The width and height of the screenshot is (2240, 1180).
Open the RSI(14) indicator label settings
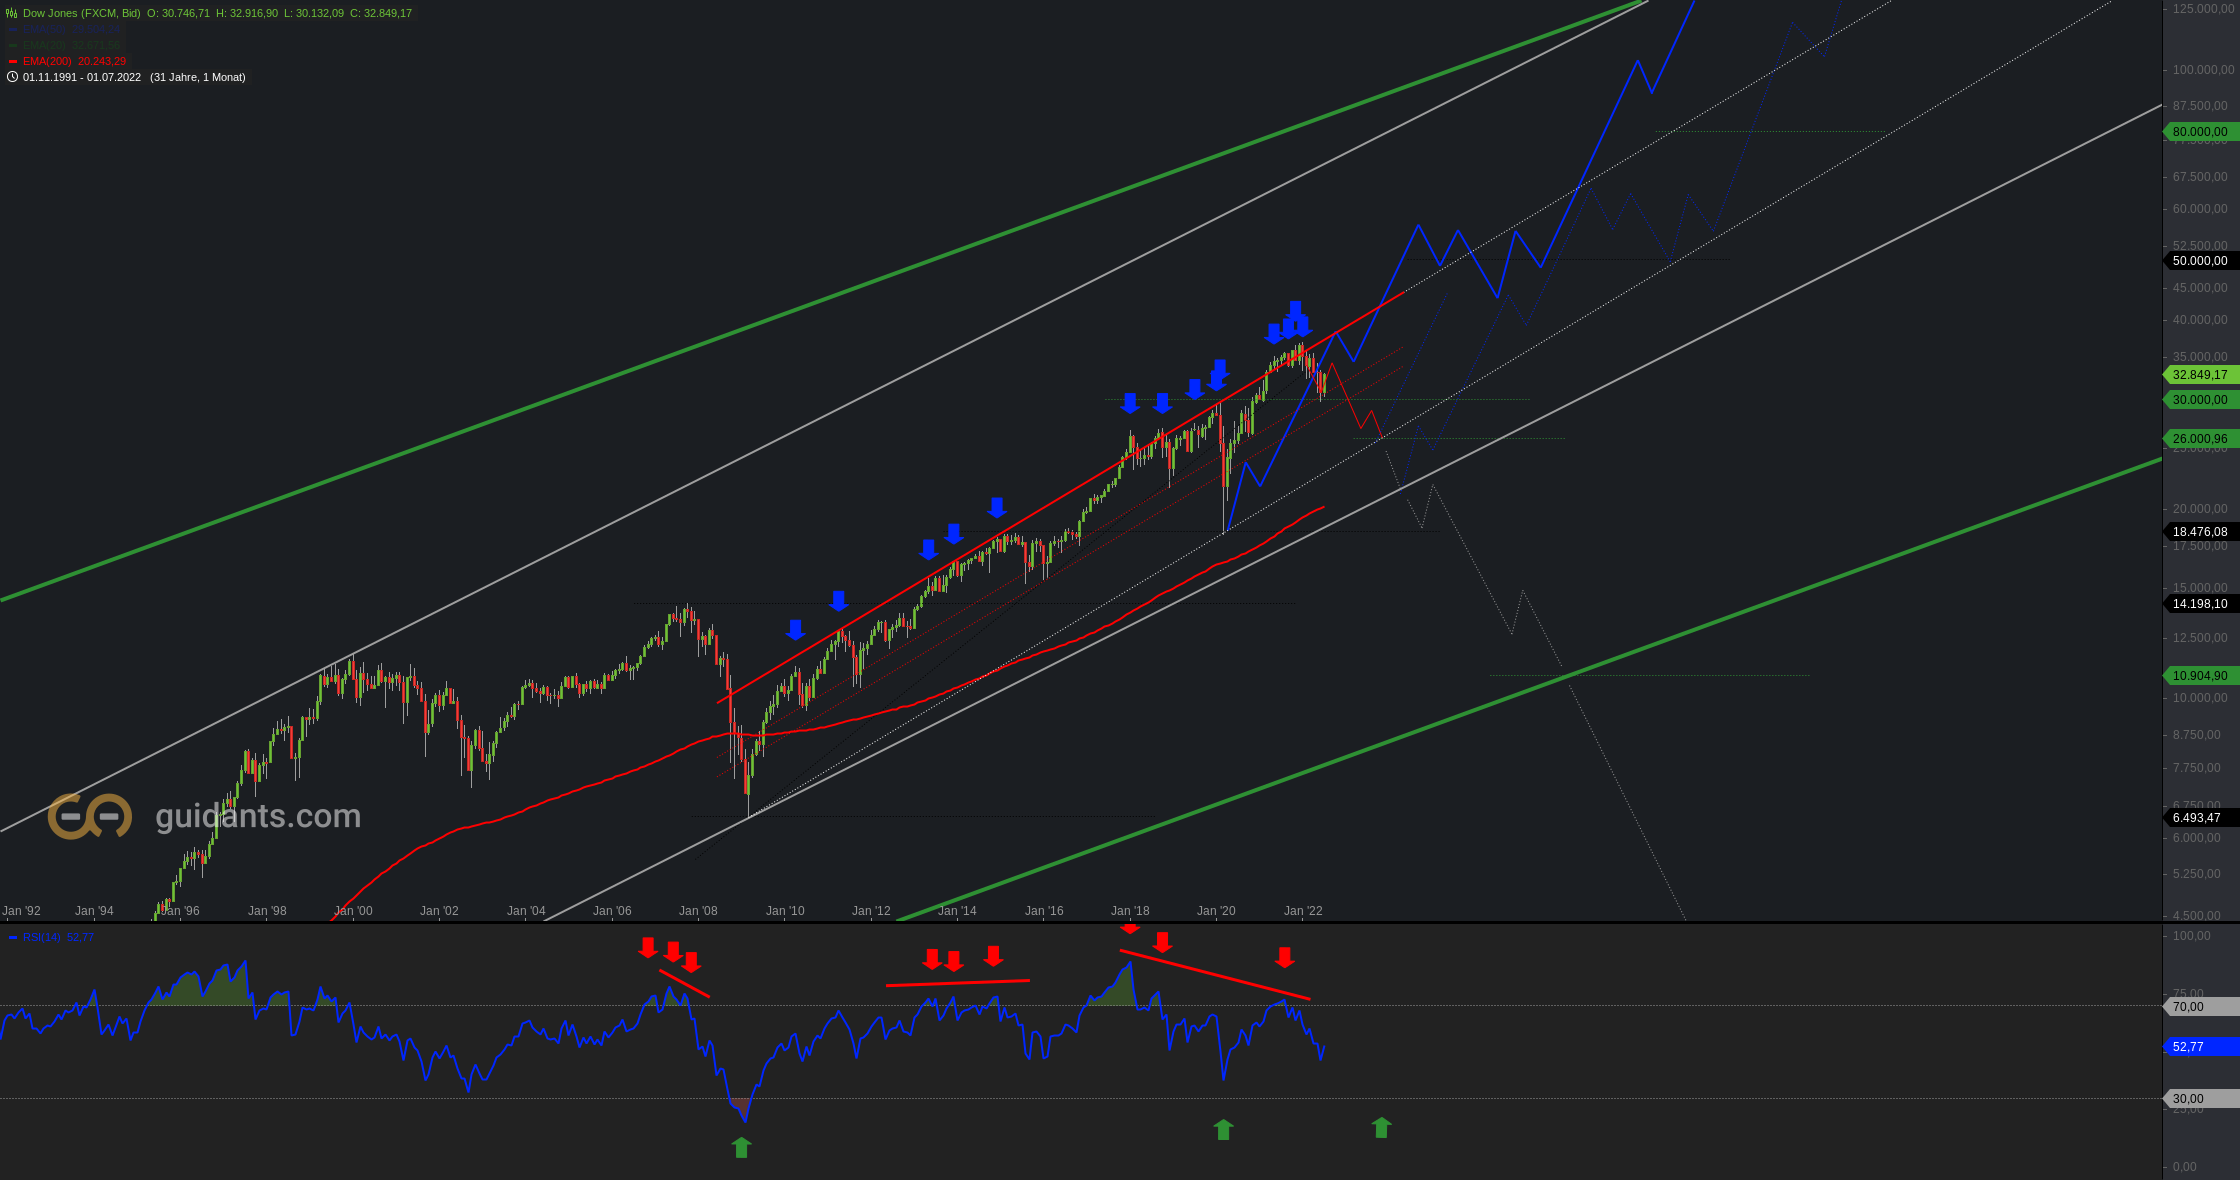42,937
